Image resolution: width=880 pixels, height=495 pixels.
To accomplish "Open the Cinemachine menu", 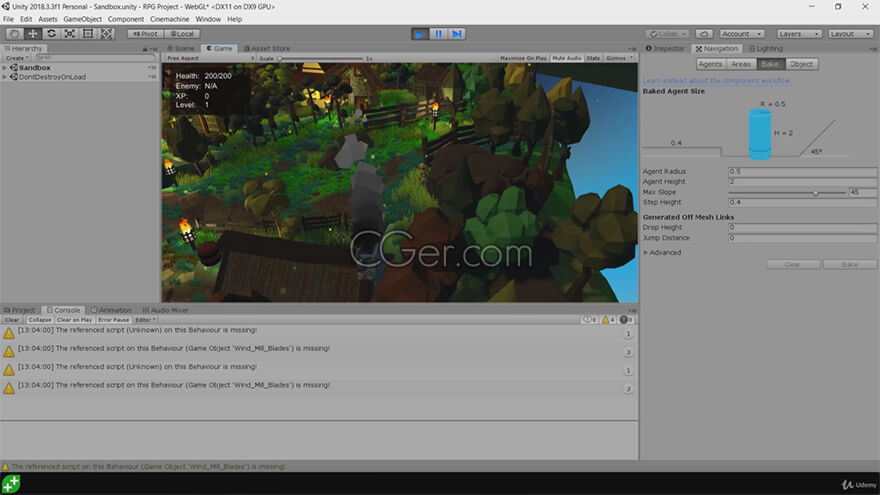I will 169,19.
